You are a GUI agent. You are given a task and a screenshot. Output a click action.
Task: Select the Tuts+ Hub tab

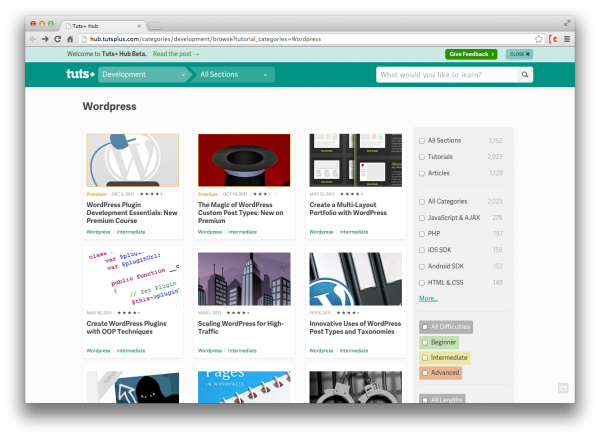[x=103, y=26]
